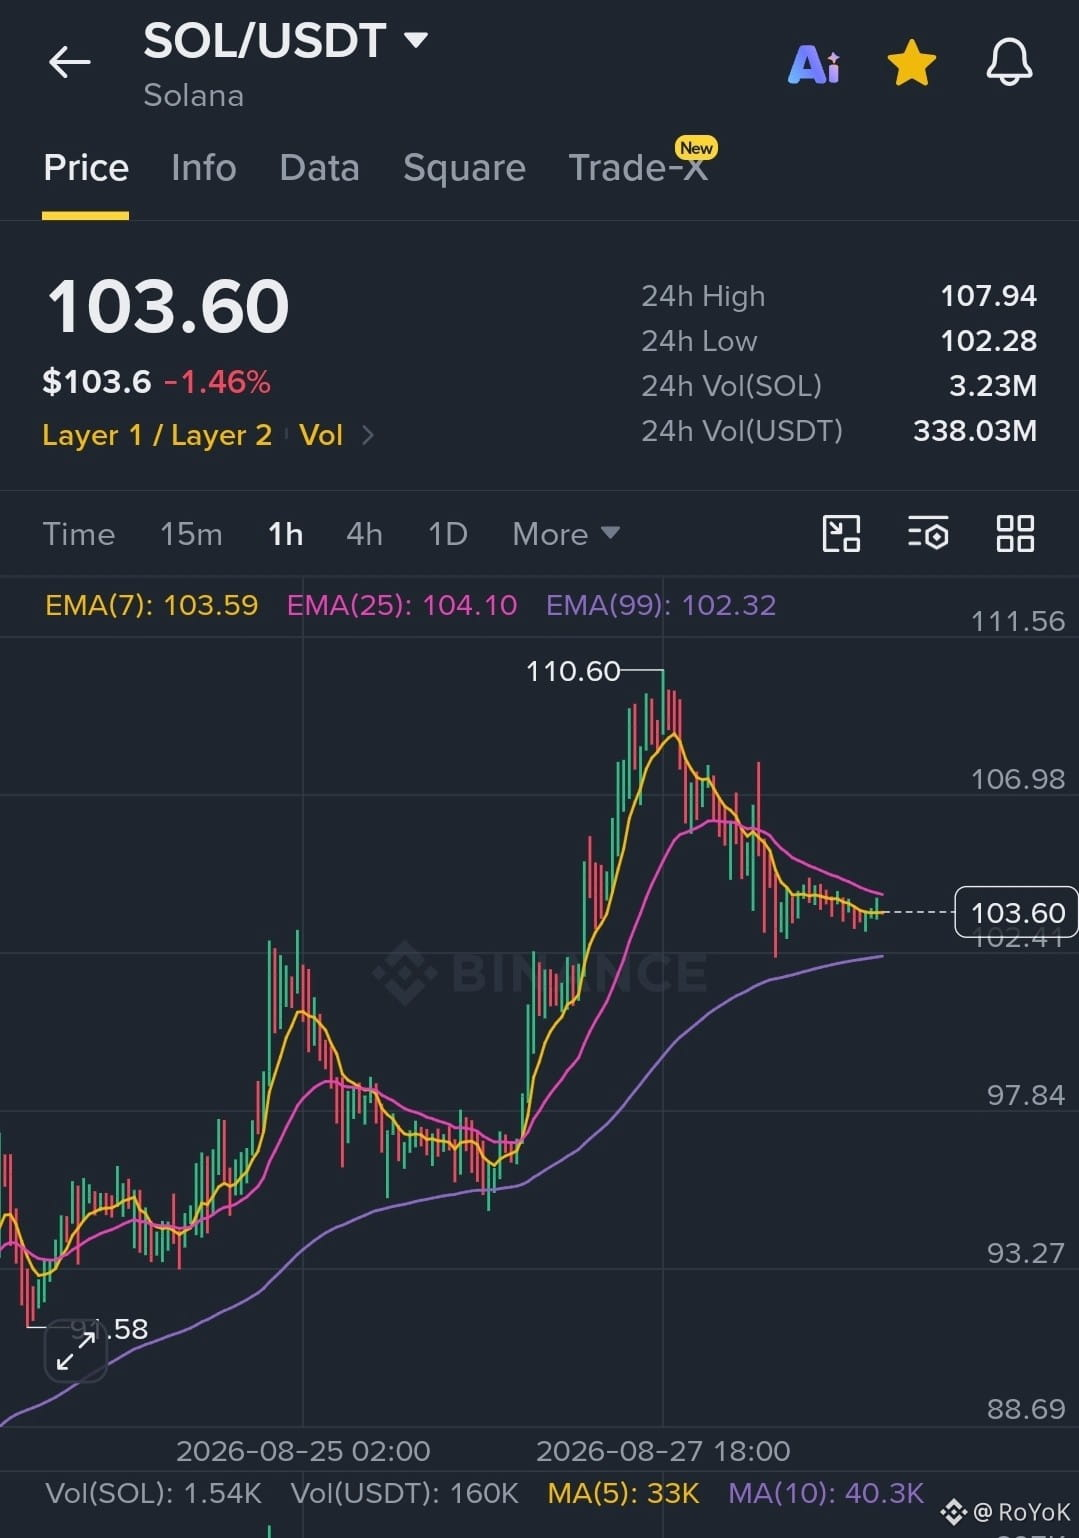Tap the 24h Vol(SOL) value 3.23M

point(993,386)
